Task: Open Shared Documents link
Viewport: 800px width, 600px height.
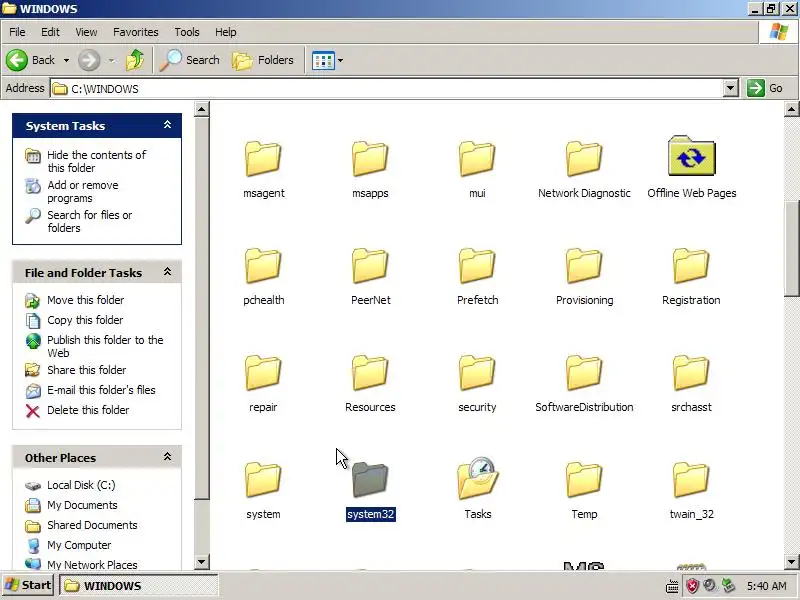Action: (92, 525)
